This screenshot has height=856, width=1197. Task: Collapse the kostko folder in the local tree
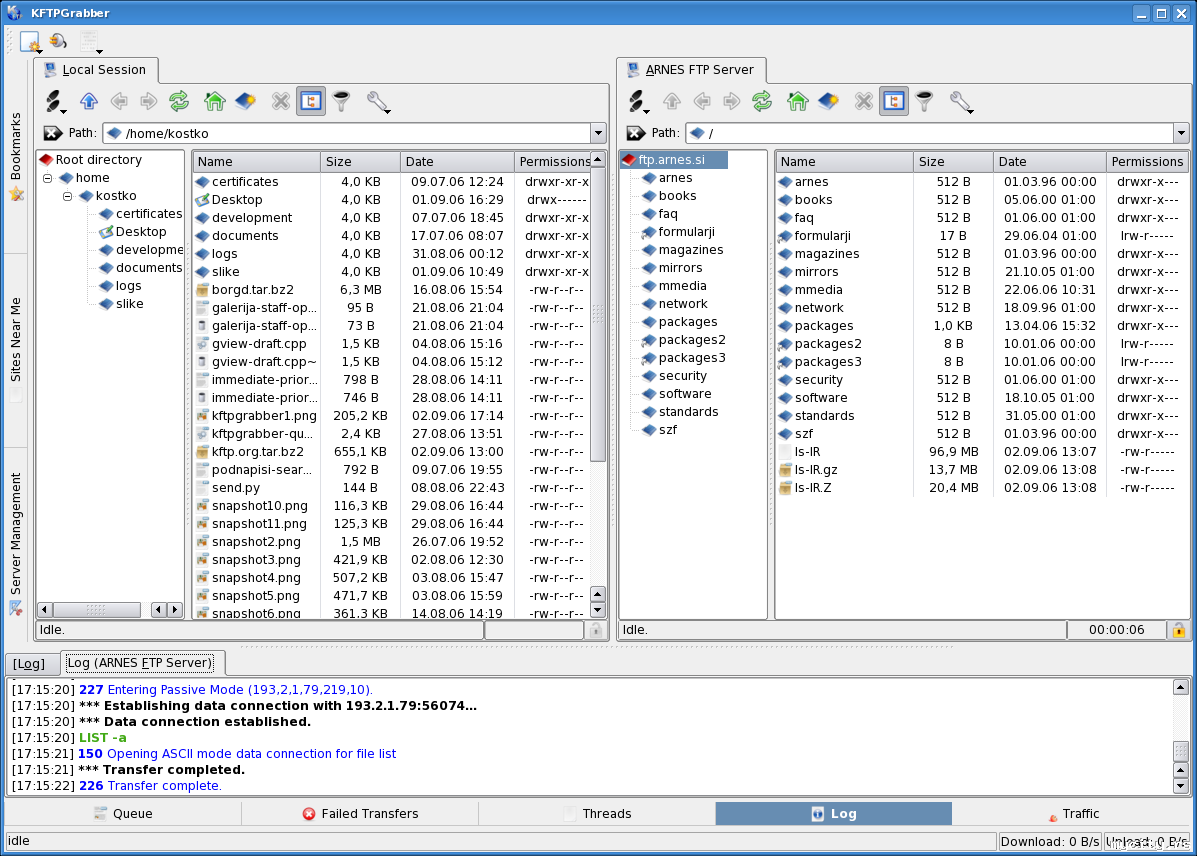point(68,196)
